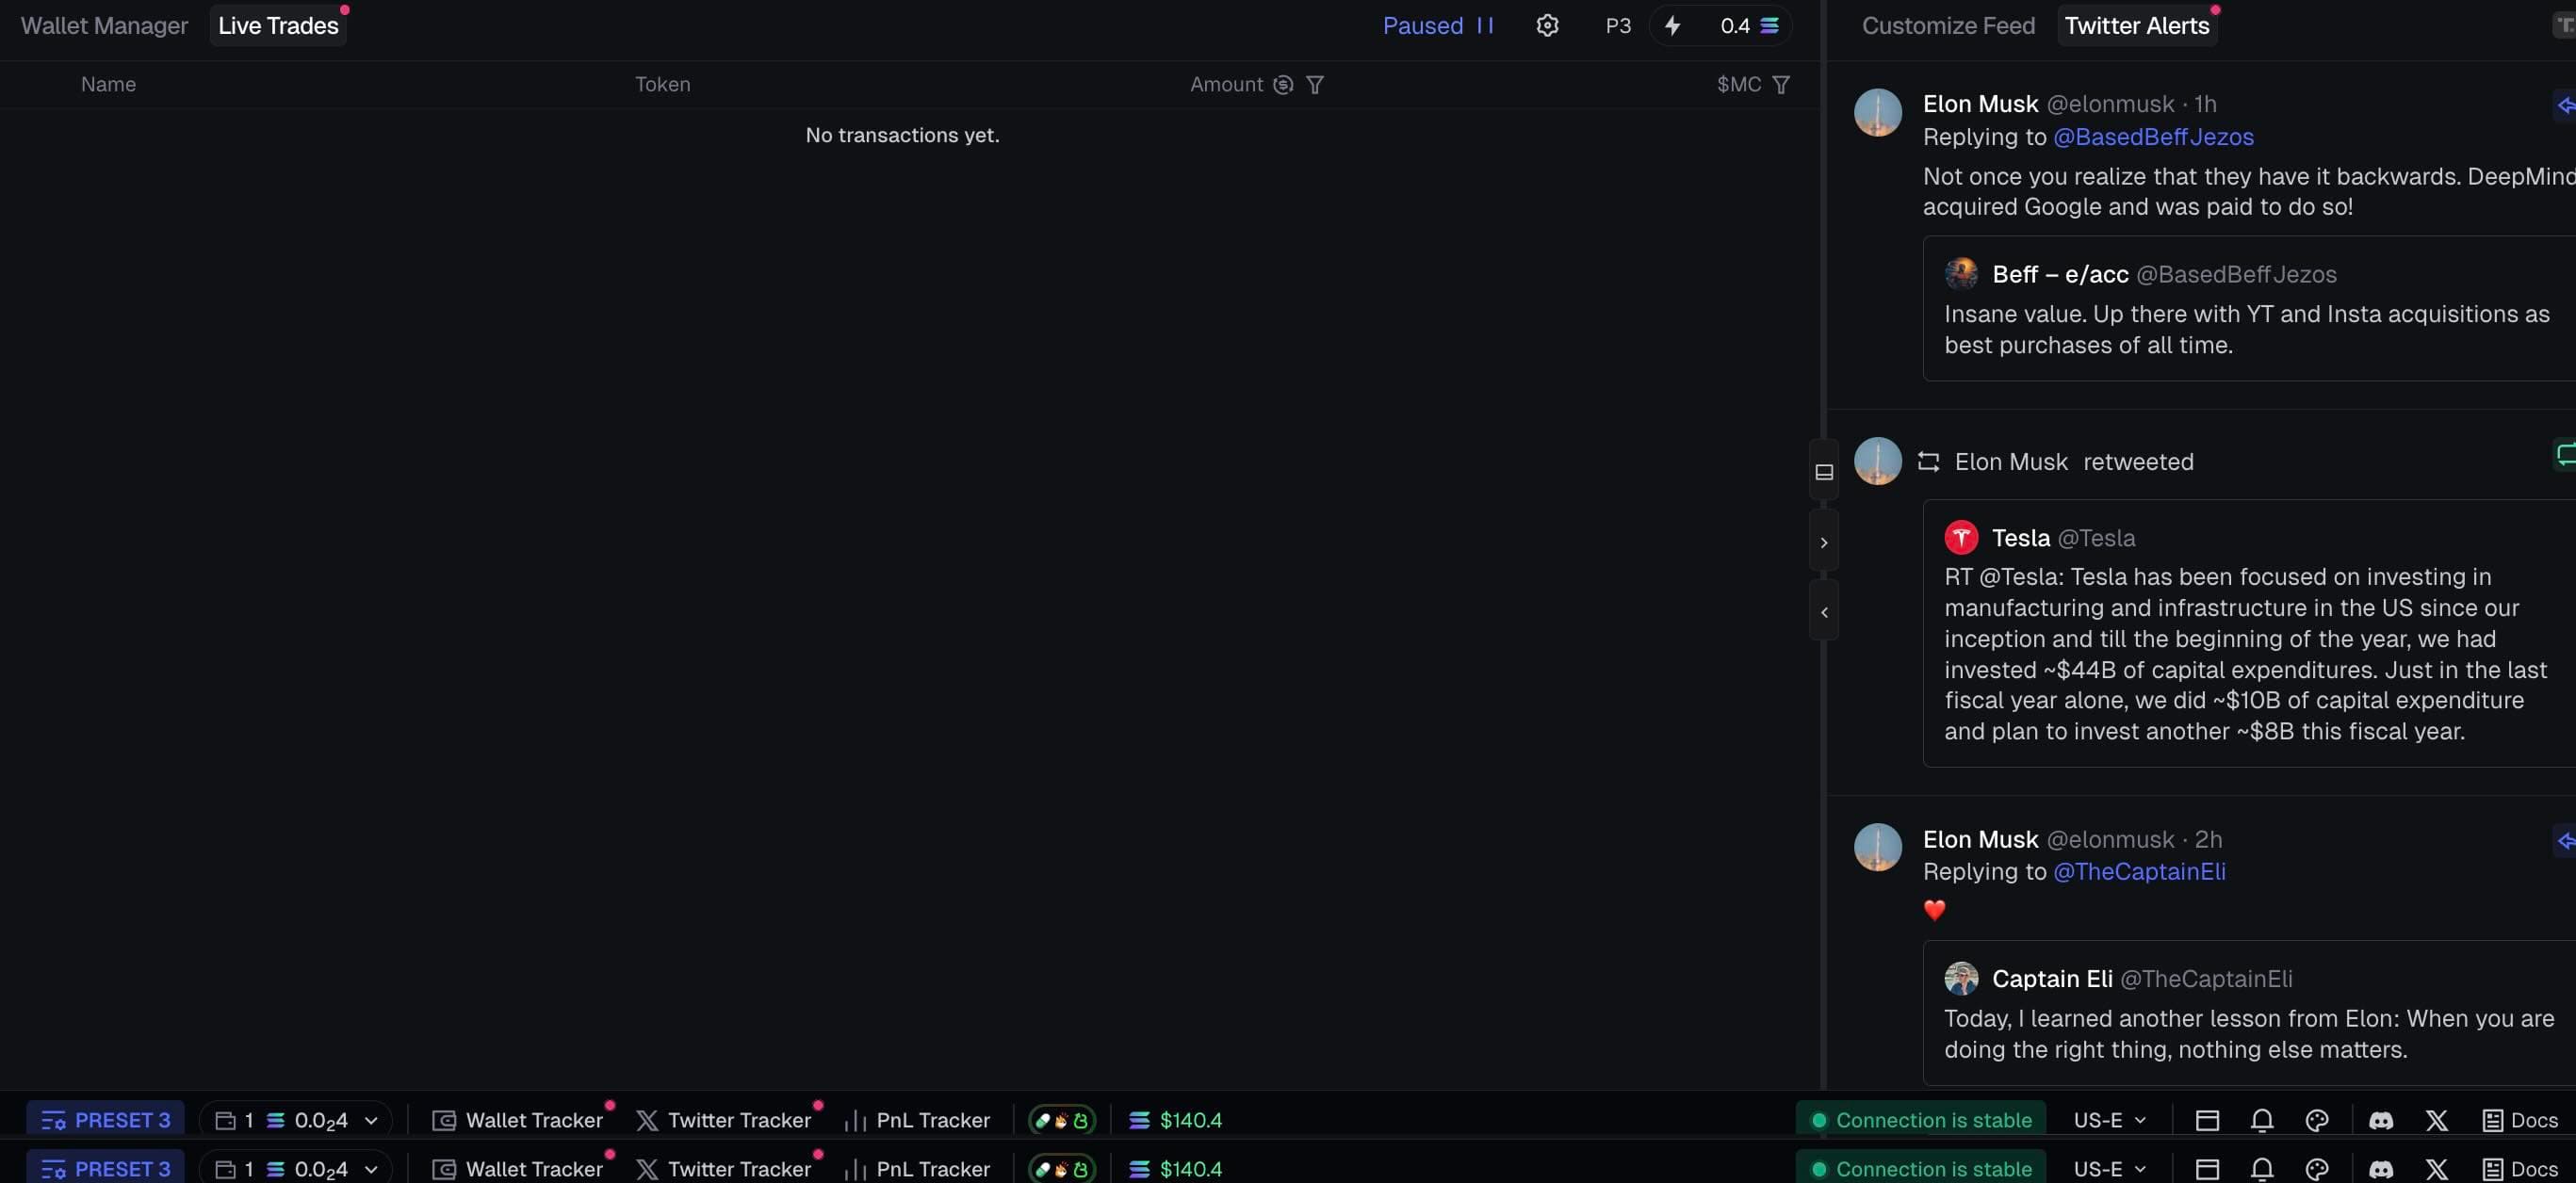Click the pill and flame icon group in the upper footer bar
2576x1183 pixels.
pos(1062,1120)
